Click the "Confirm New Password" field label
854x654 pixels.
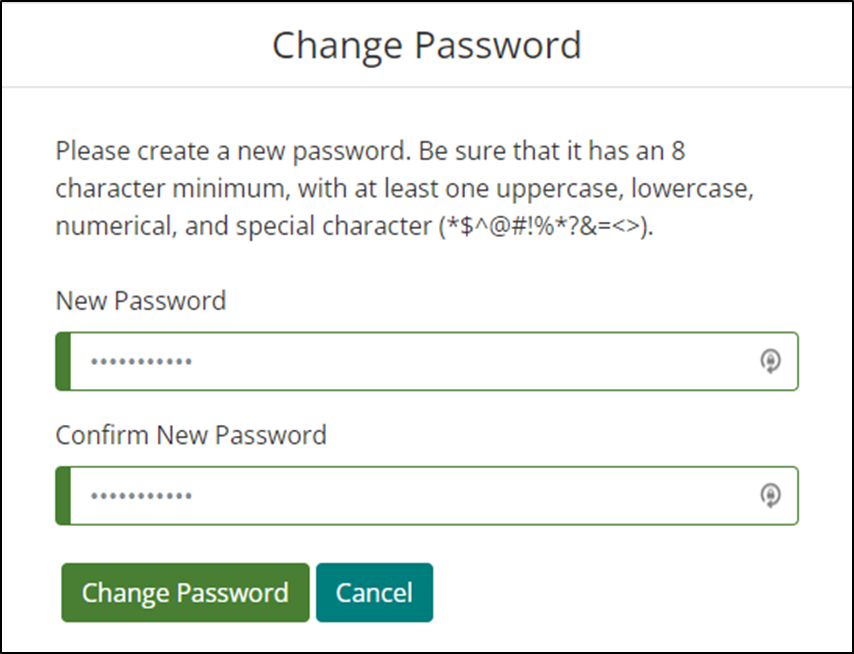point(191,435)
